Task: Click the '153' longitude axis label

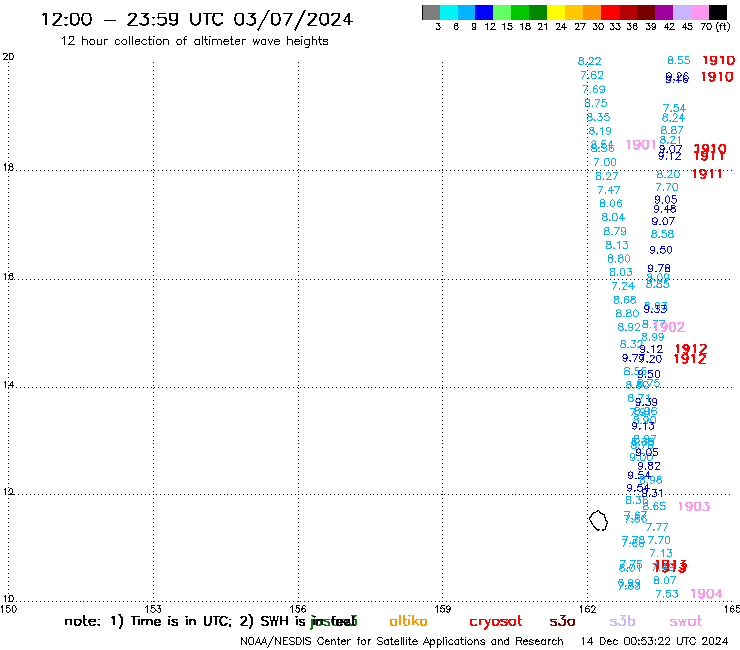Action: [x=153, y=609]
